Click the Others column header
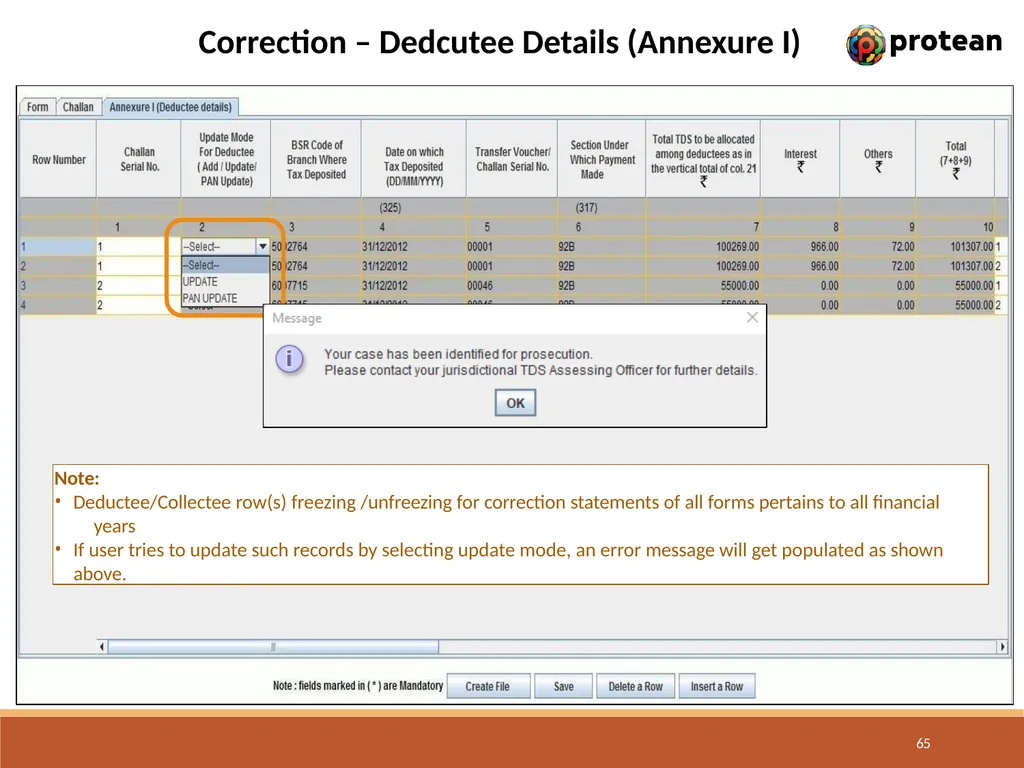The height and width of the screenshot is (768, 1024). click(878, 159)
